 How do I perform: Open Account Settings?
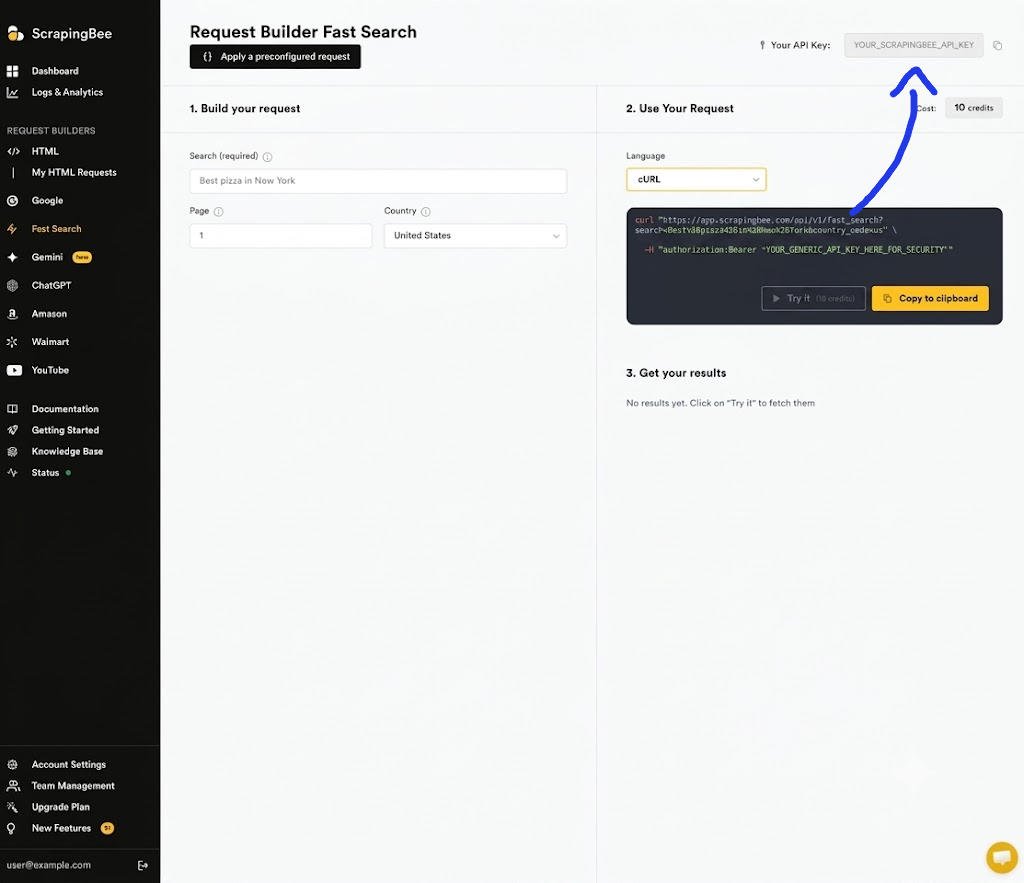pyautogui.click(x=69, y=764)
